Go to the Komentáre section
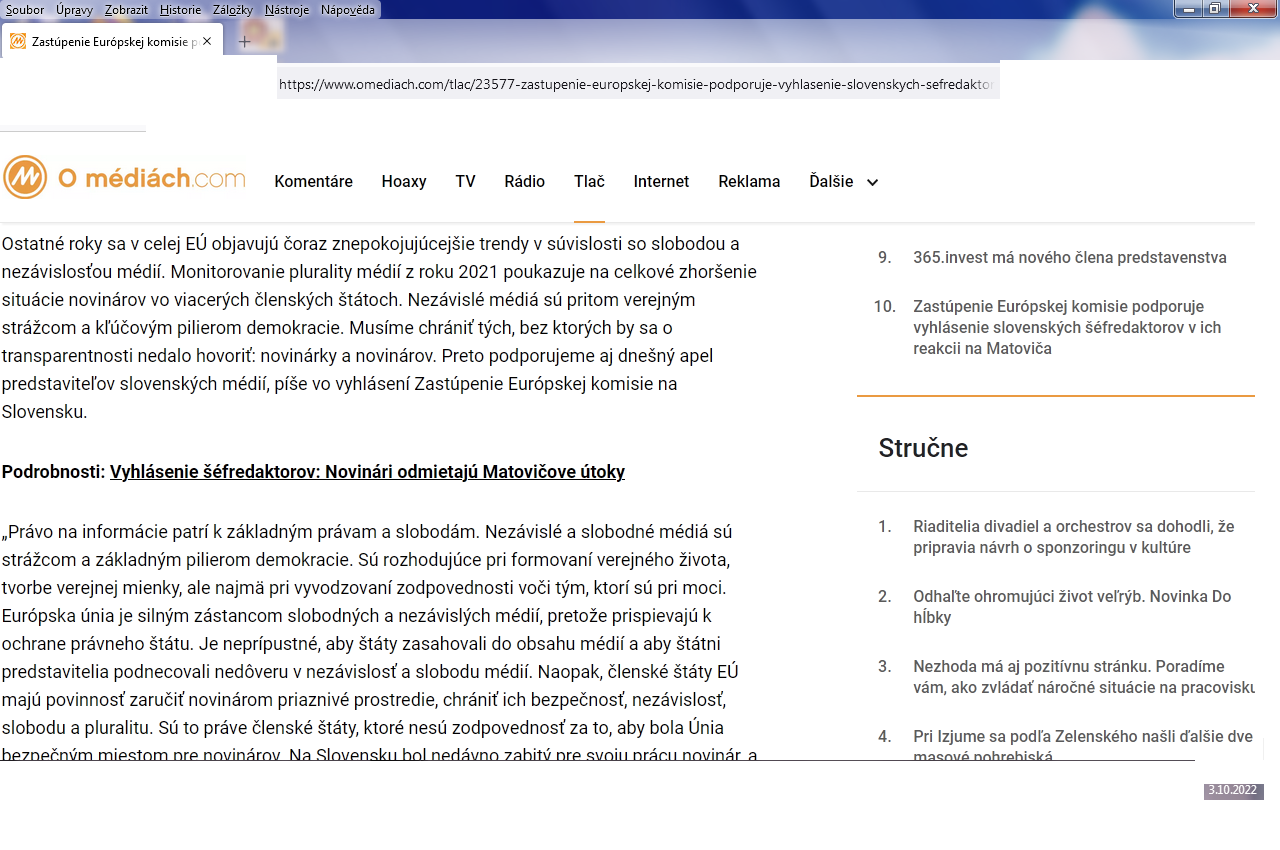The width and height of the screenshot is (1280, 850). click(x=314, y=182)
